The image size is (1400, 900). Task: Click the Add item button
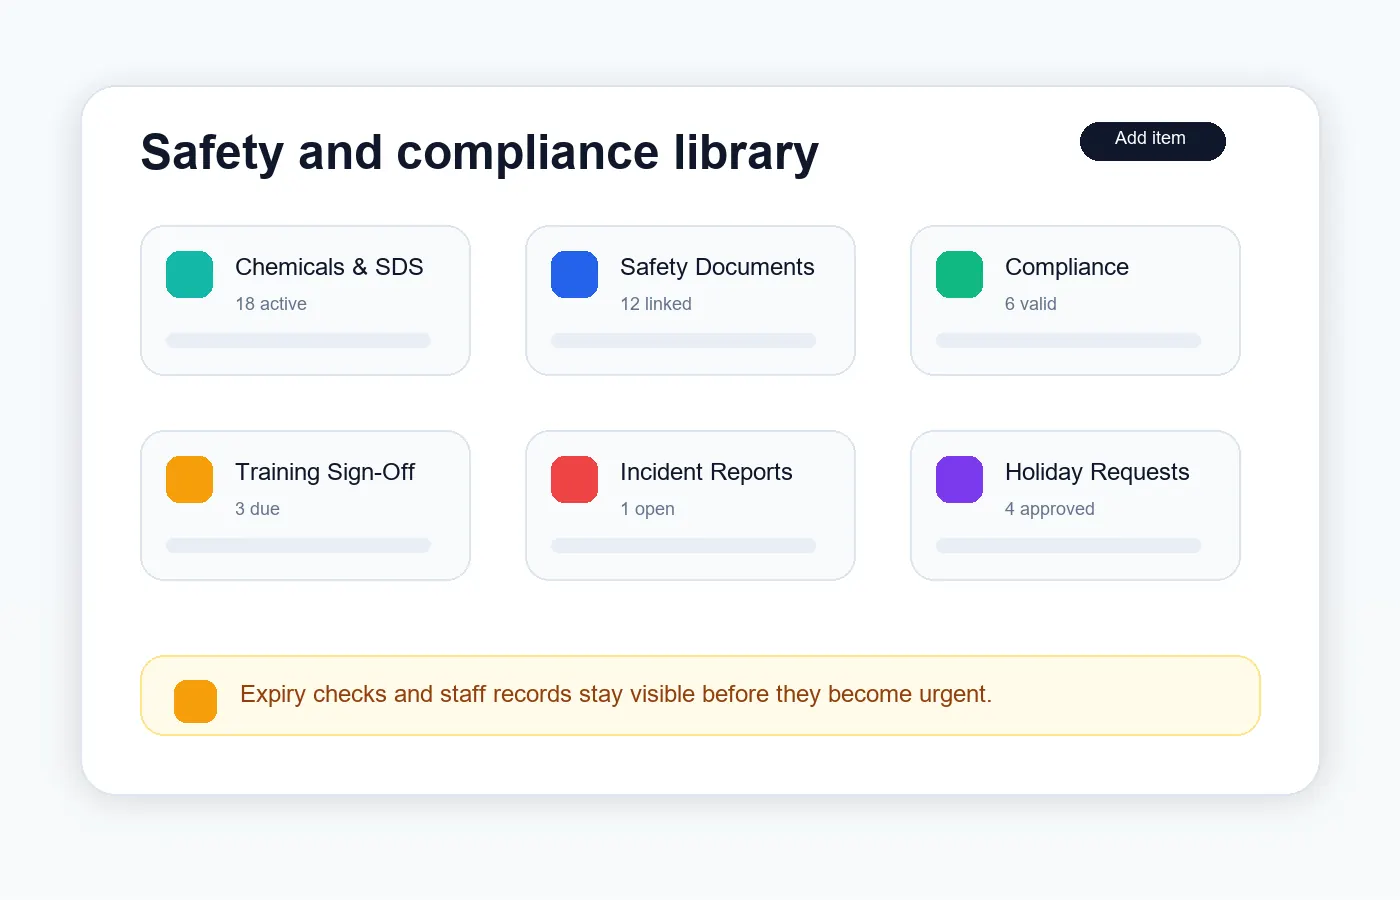(1152, 141)
